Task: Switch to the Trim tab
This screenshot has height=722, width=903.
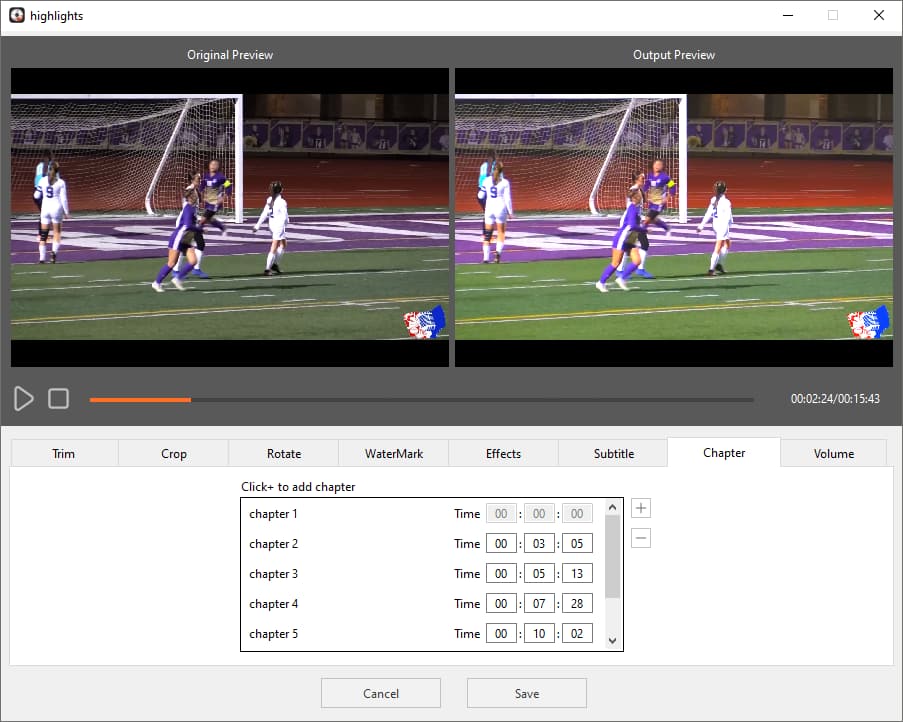Action: 63,453
